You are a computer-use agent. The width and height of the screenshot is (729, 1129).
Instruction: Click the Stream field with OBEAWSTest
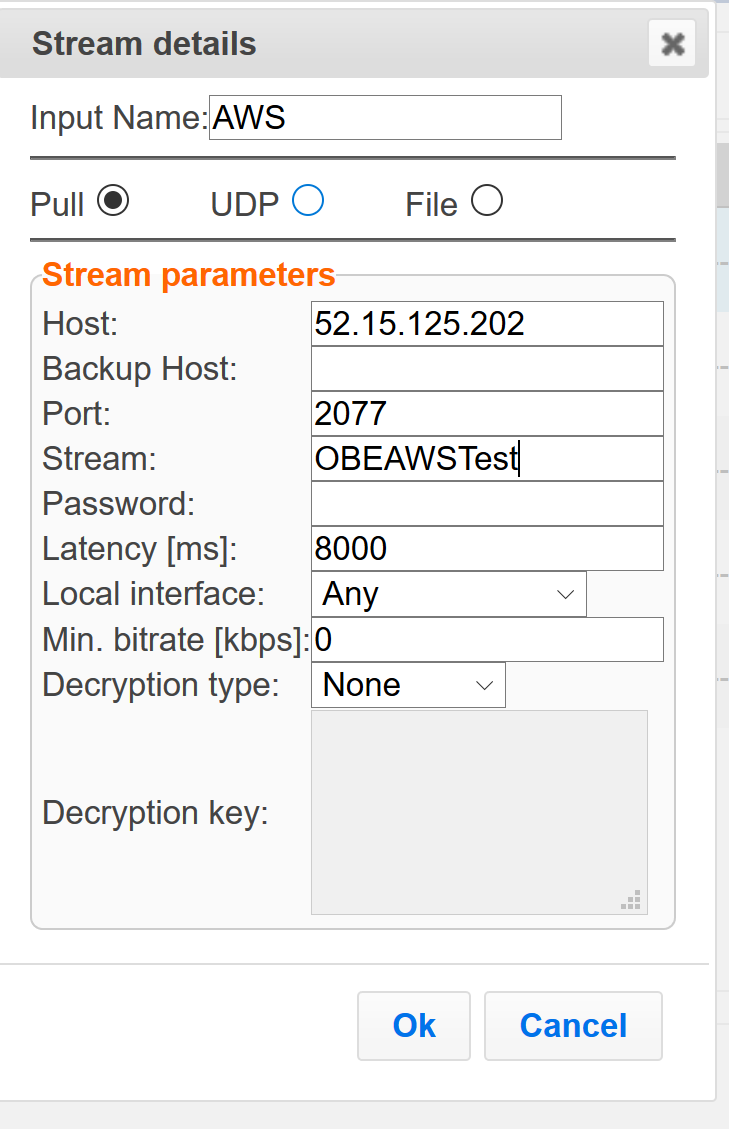coord(488,459)
